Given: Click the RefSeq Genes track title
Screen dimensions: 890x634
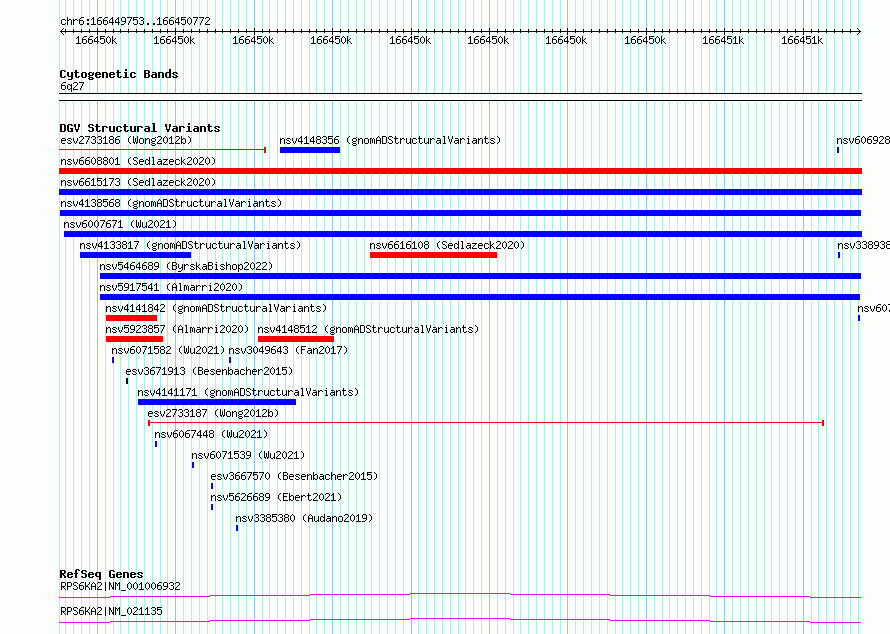Looking at the screenshot, I should click(x=101, y=574).
